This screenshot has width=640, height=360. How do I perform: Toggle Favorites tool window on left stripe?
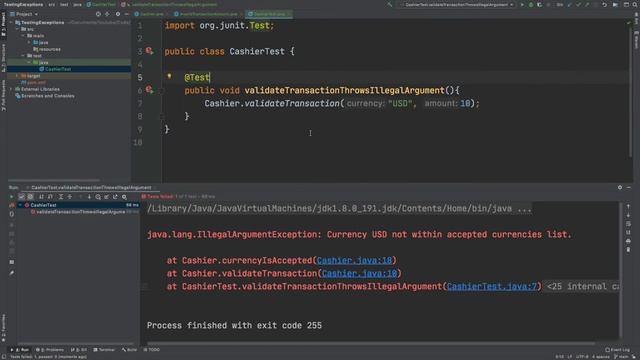pos(3,328)
